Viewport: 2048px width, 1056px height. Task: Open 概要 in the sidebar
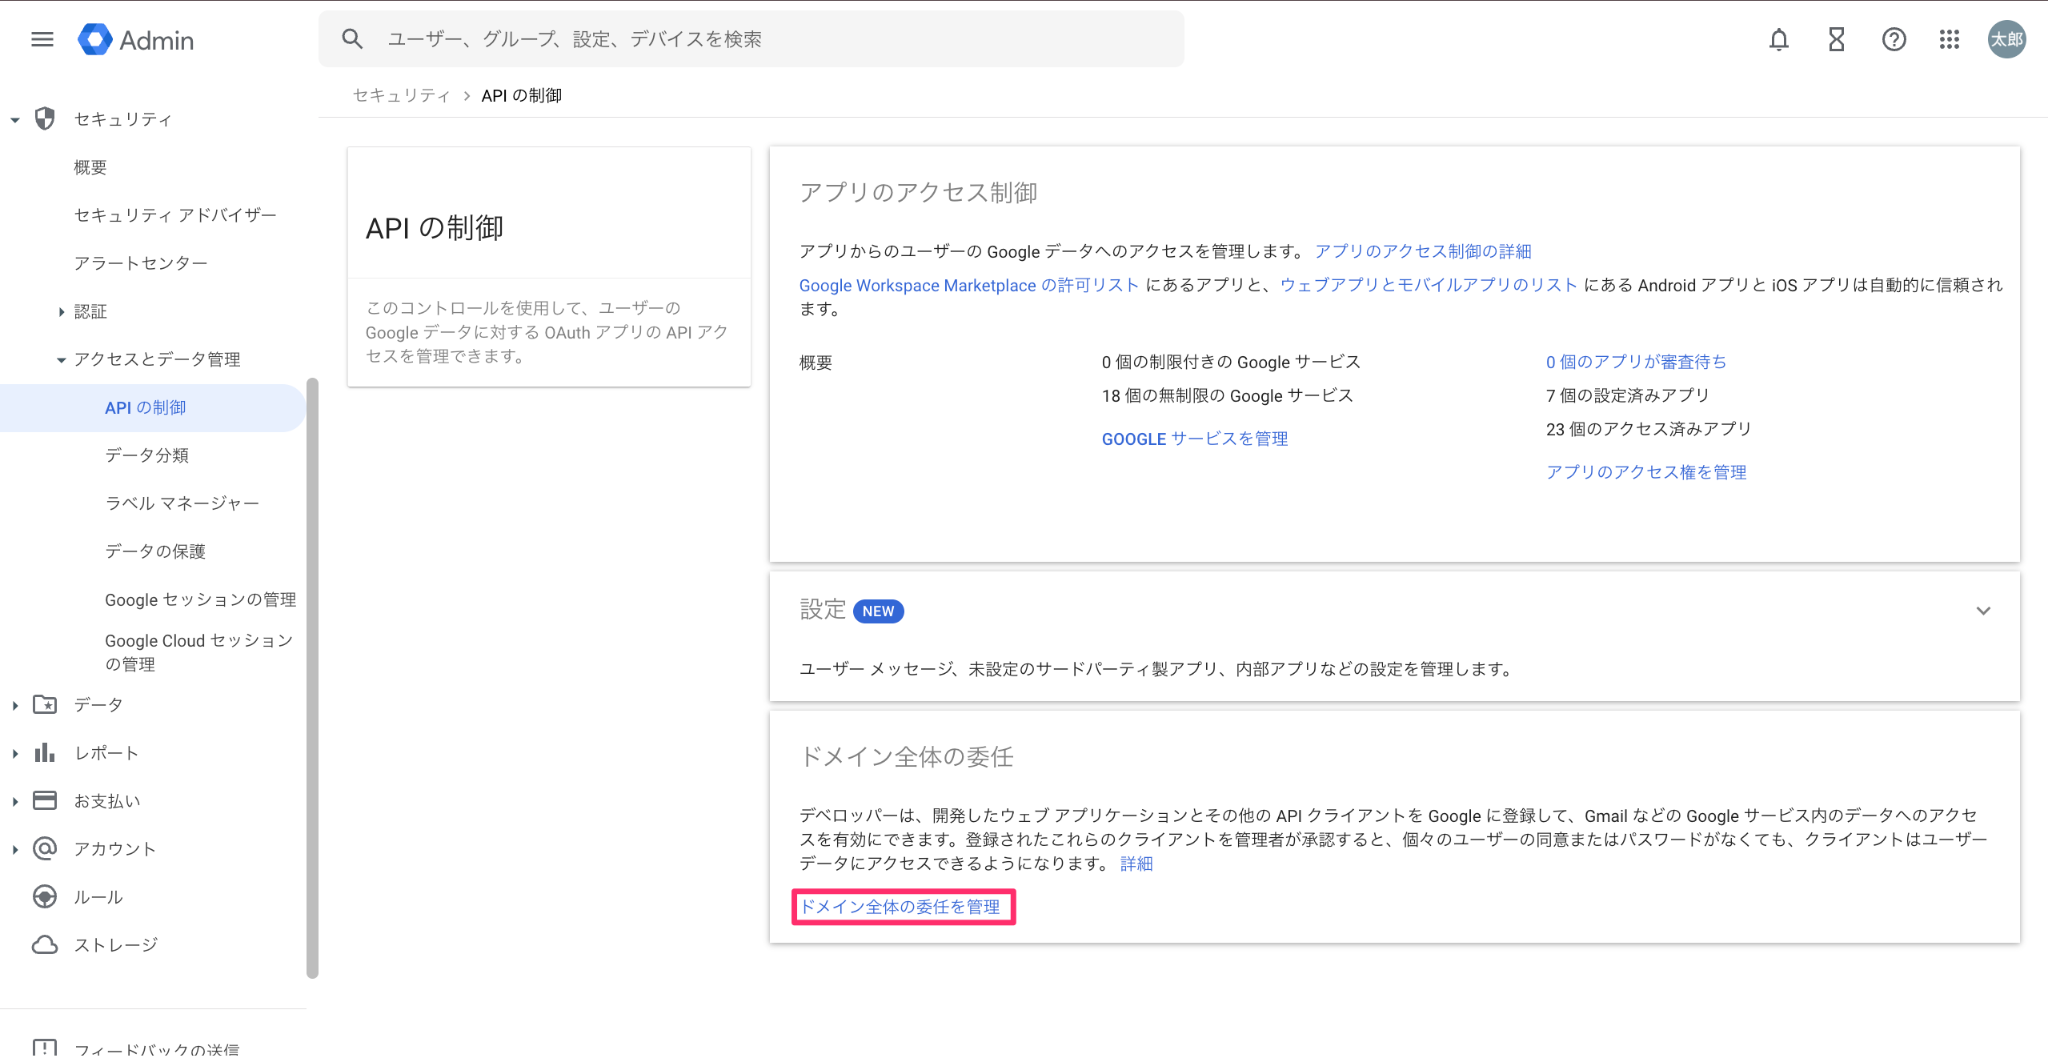tap(90, 167)
